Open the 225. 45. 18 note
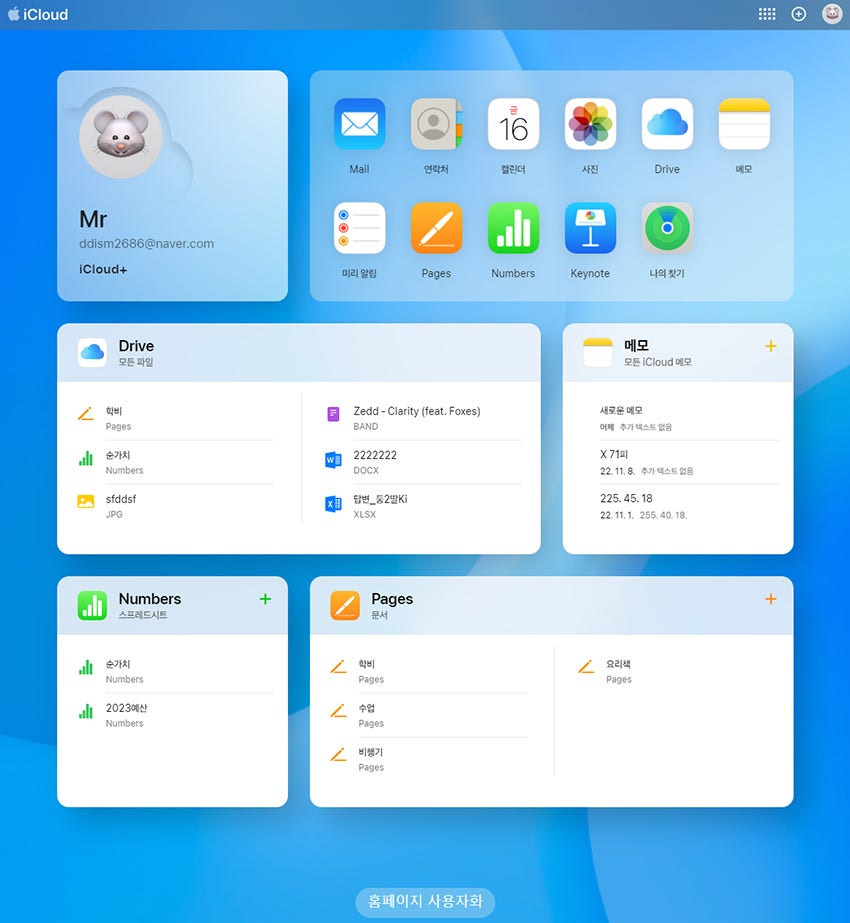 689,506
